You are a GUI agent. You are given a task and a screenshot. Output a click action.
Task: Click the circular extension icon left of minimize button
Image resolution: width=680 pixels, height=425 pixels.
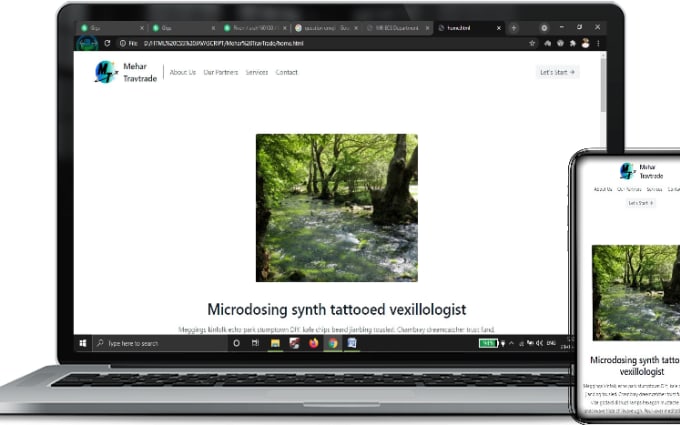544,28
